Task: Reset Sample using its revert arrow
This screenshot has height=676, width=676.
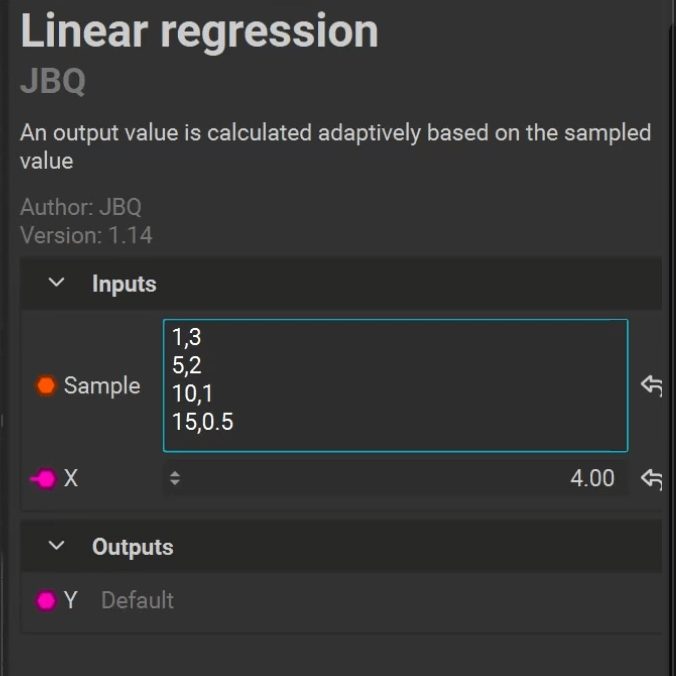Action: tap(651, 386)
